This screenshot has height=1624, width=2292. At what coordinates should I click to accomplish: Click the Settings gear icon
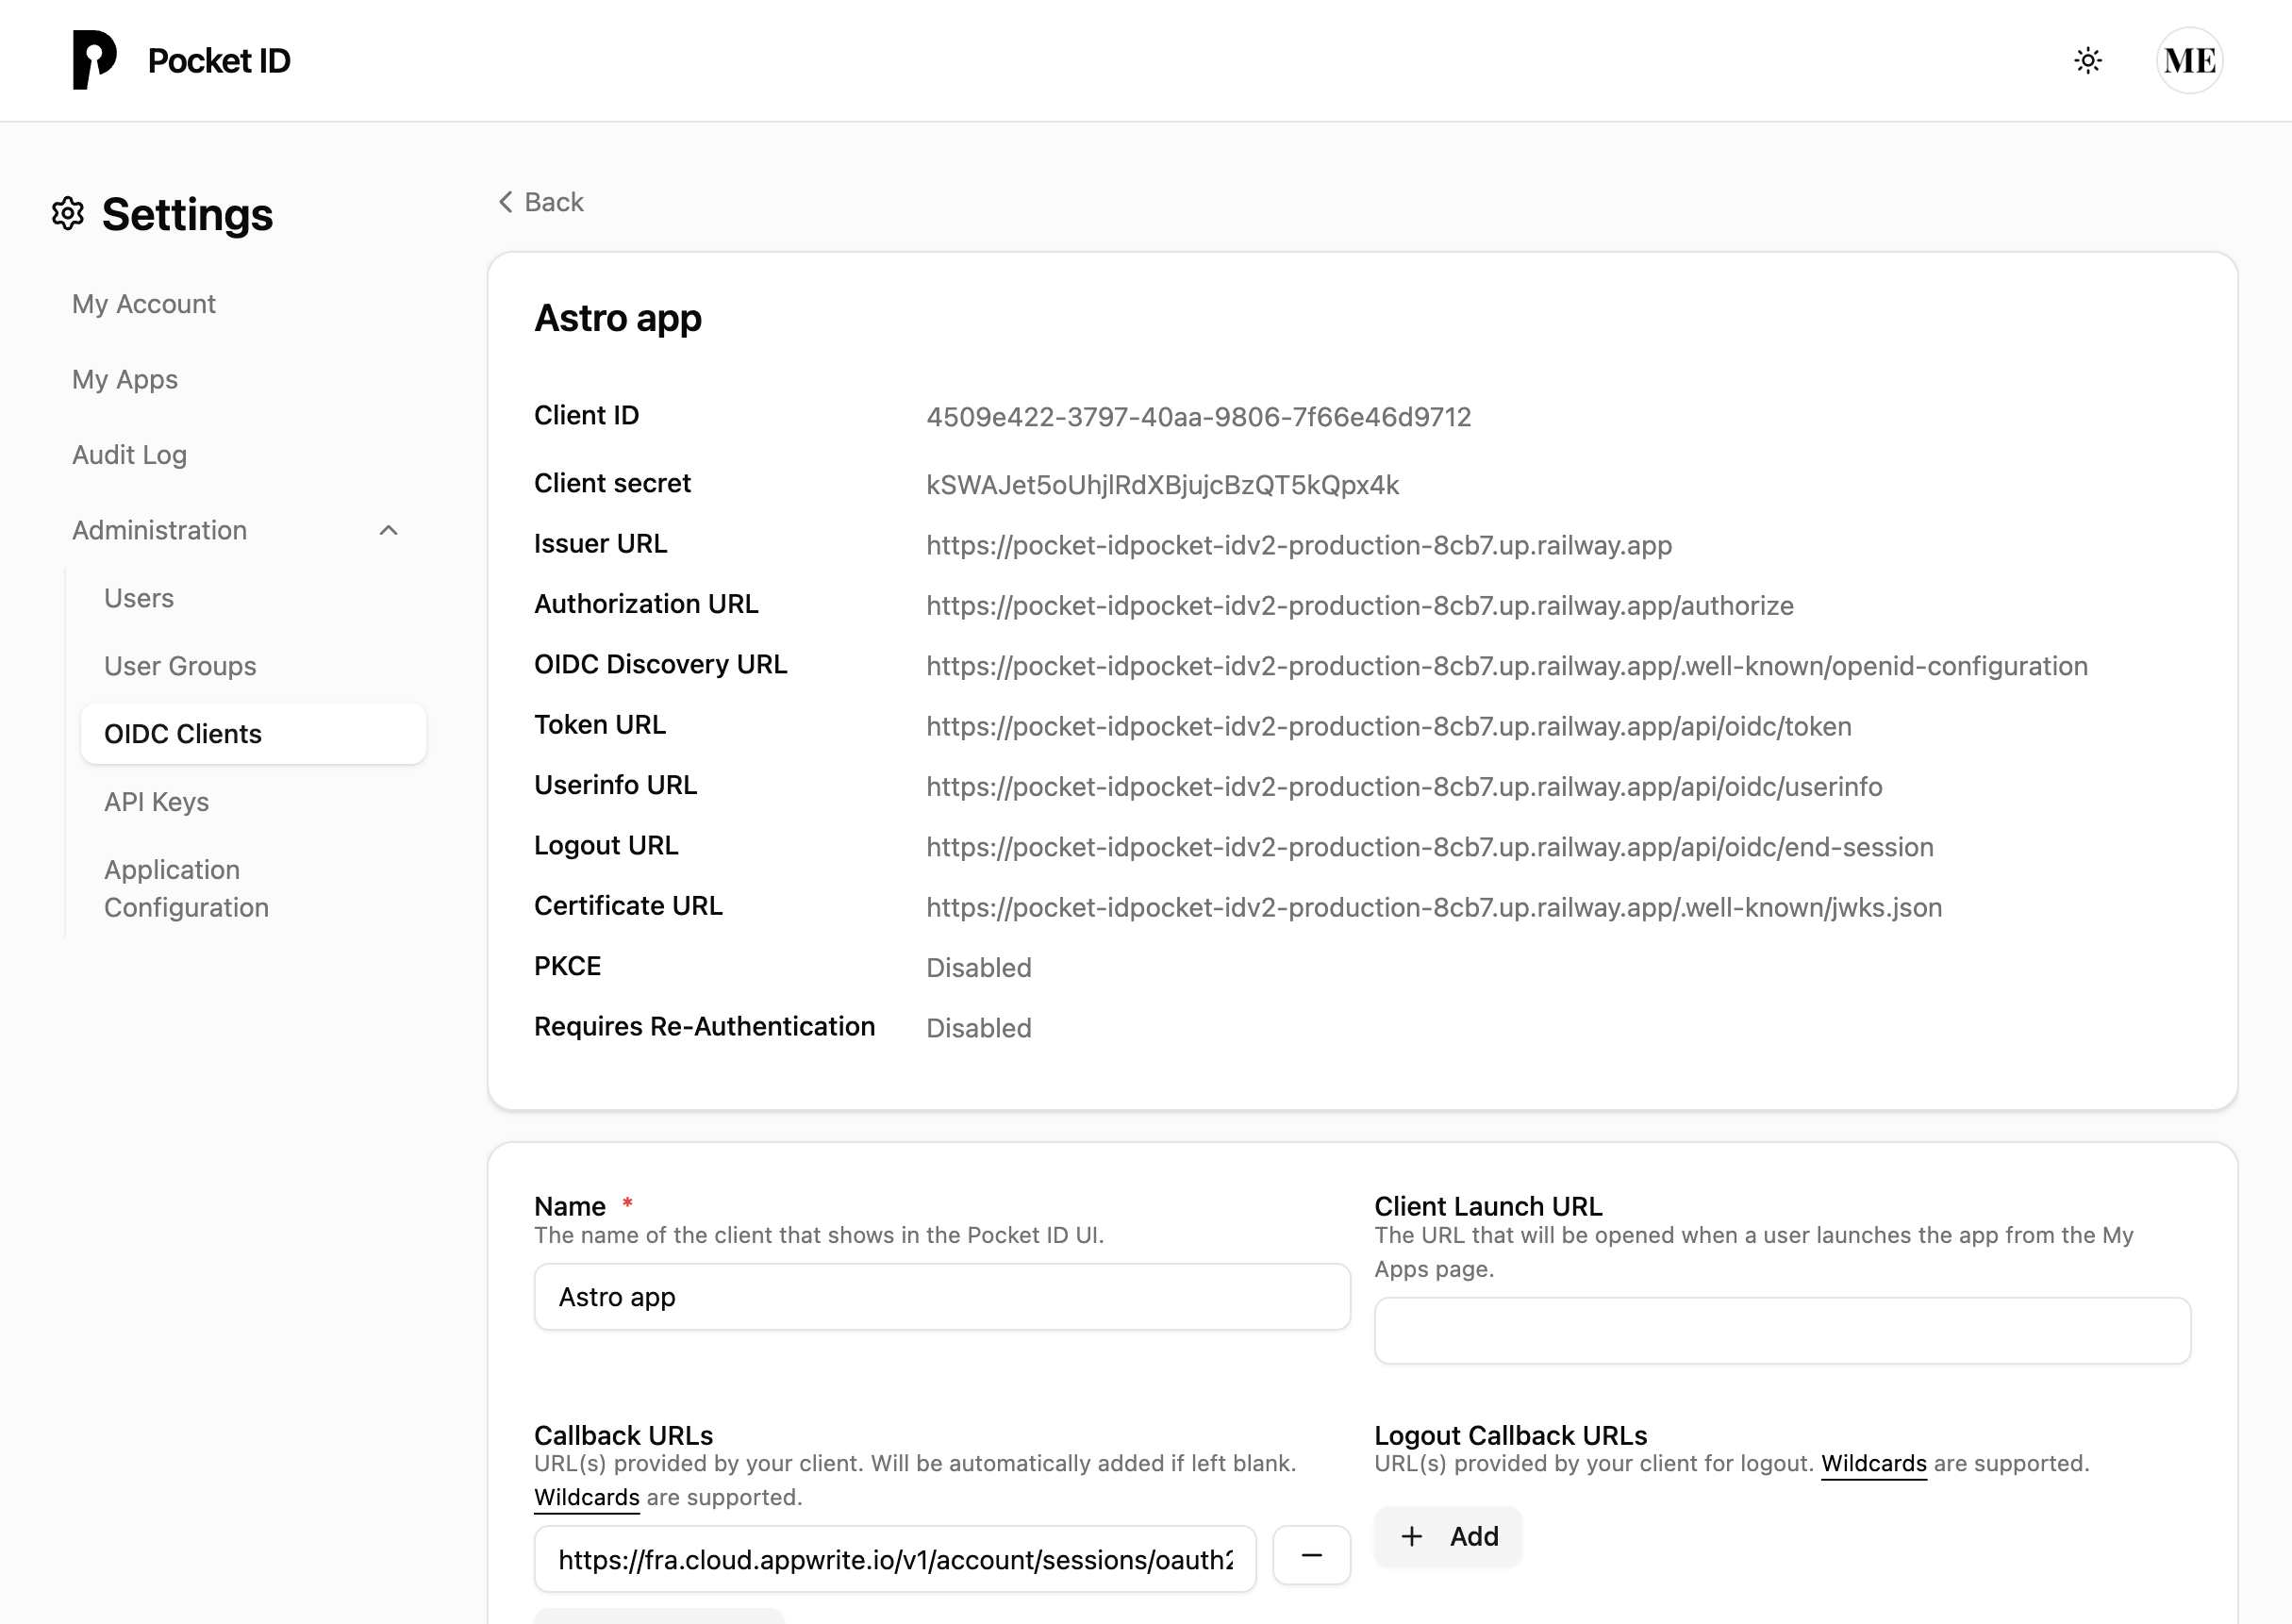[68, 214]
